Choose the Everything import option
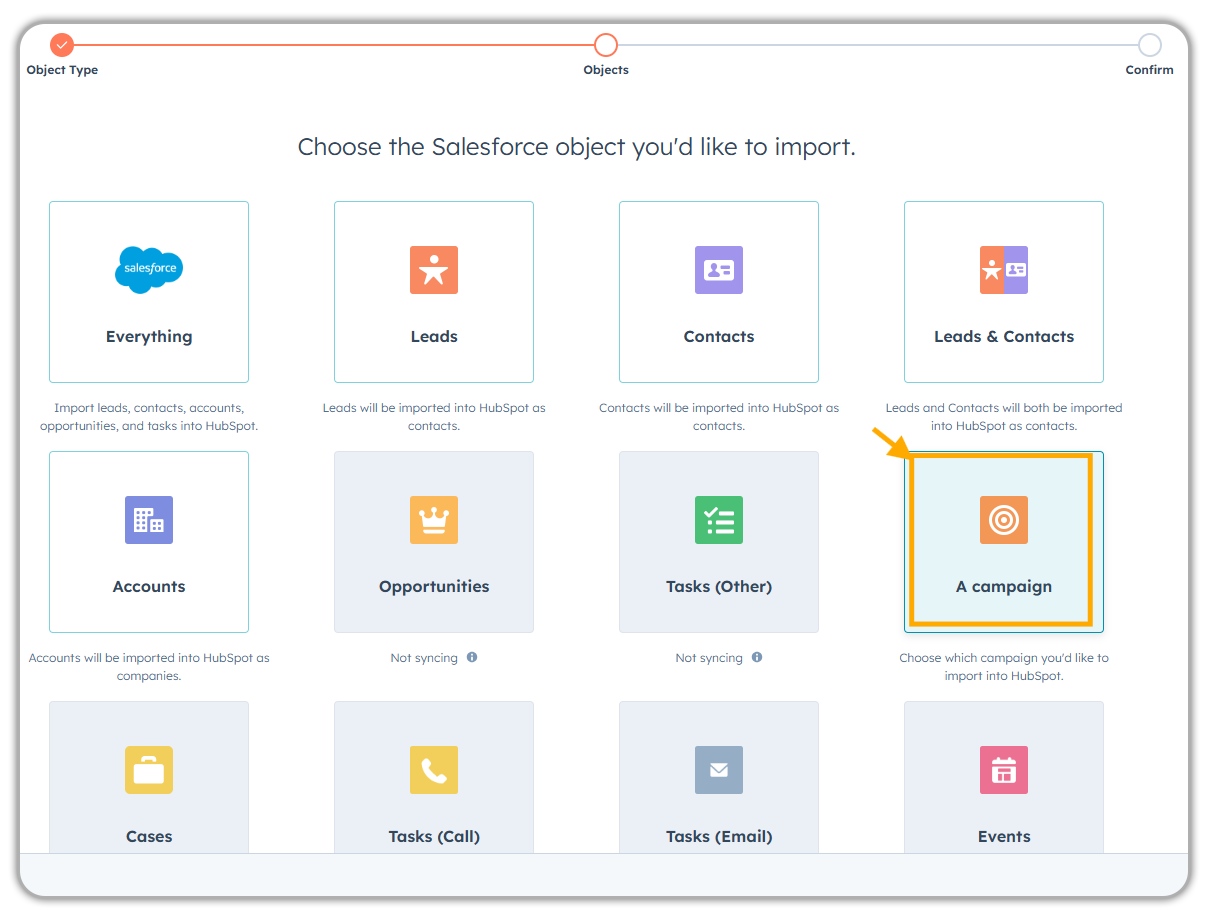The image size is (1211, 917). [148, 292]
